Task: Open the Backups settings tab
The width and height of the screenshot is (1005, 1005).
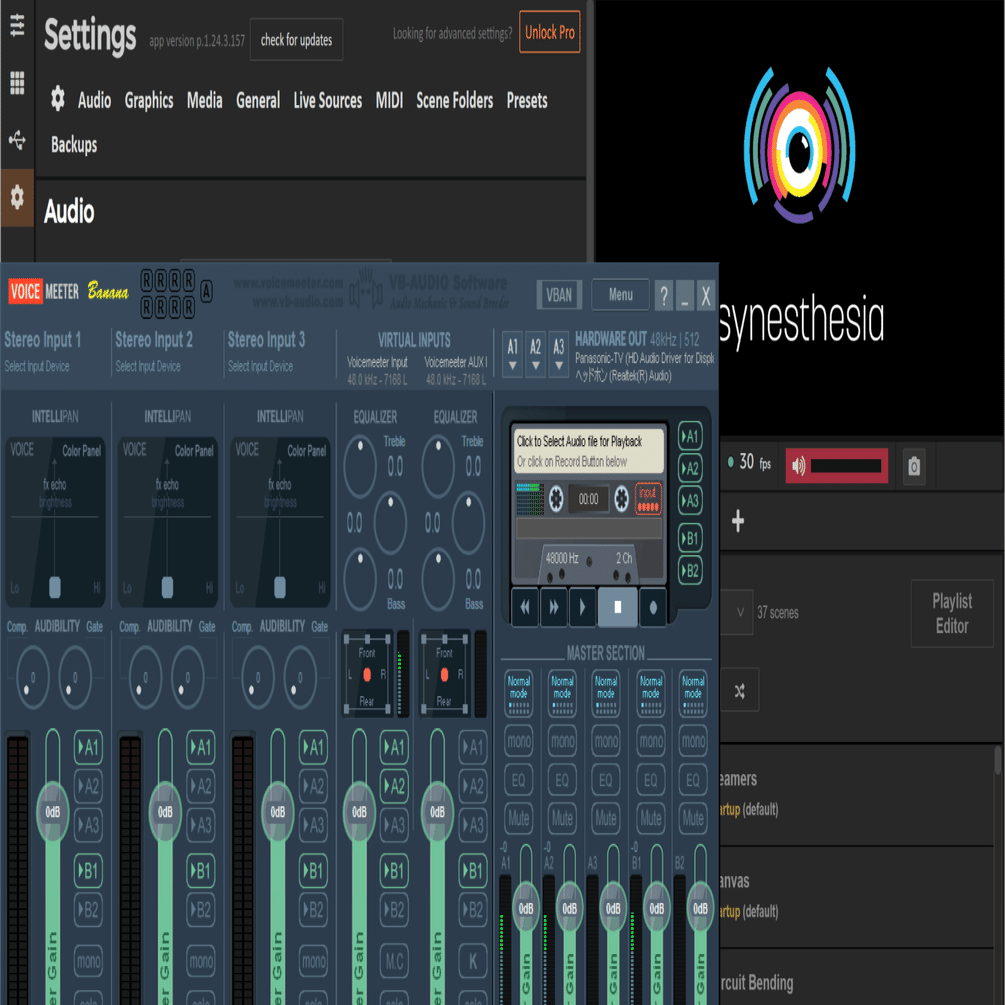Action: pos(74,145)
